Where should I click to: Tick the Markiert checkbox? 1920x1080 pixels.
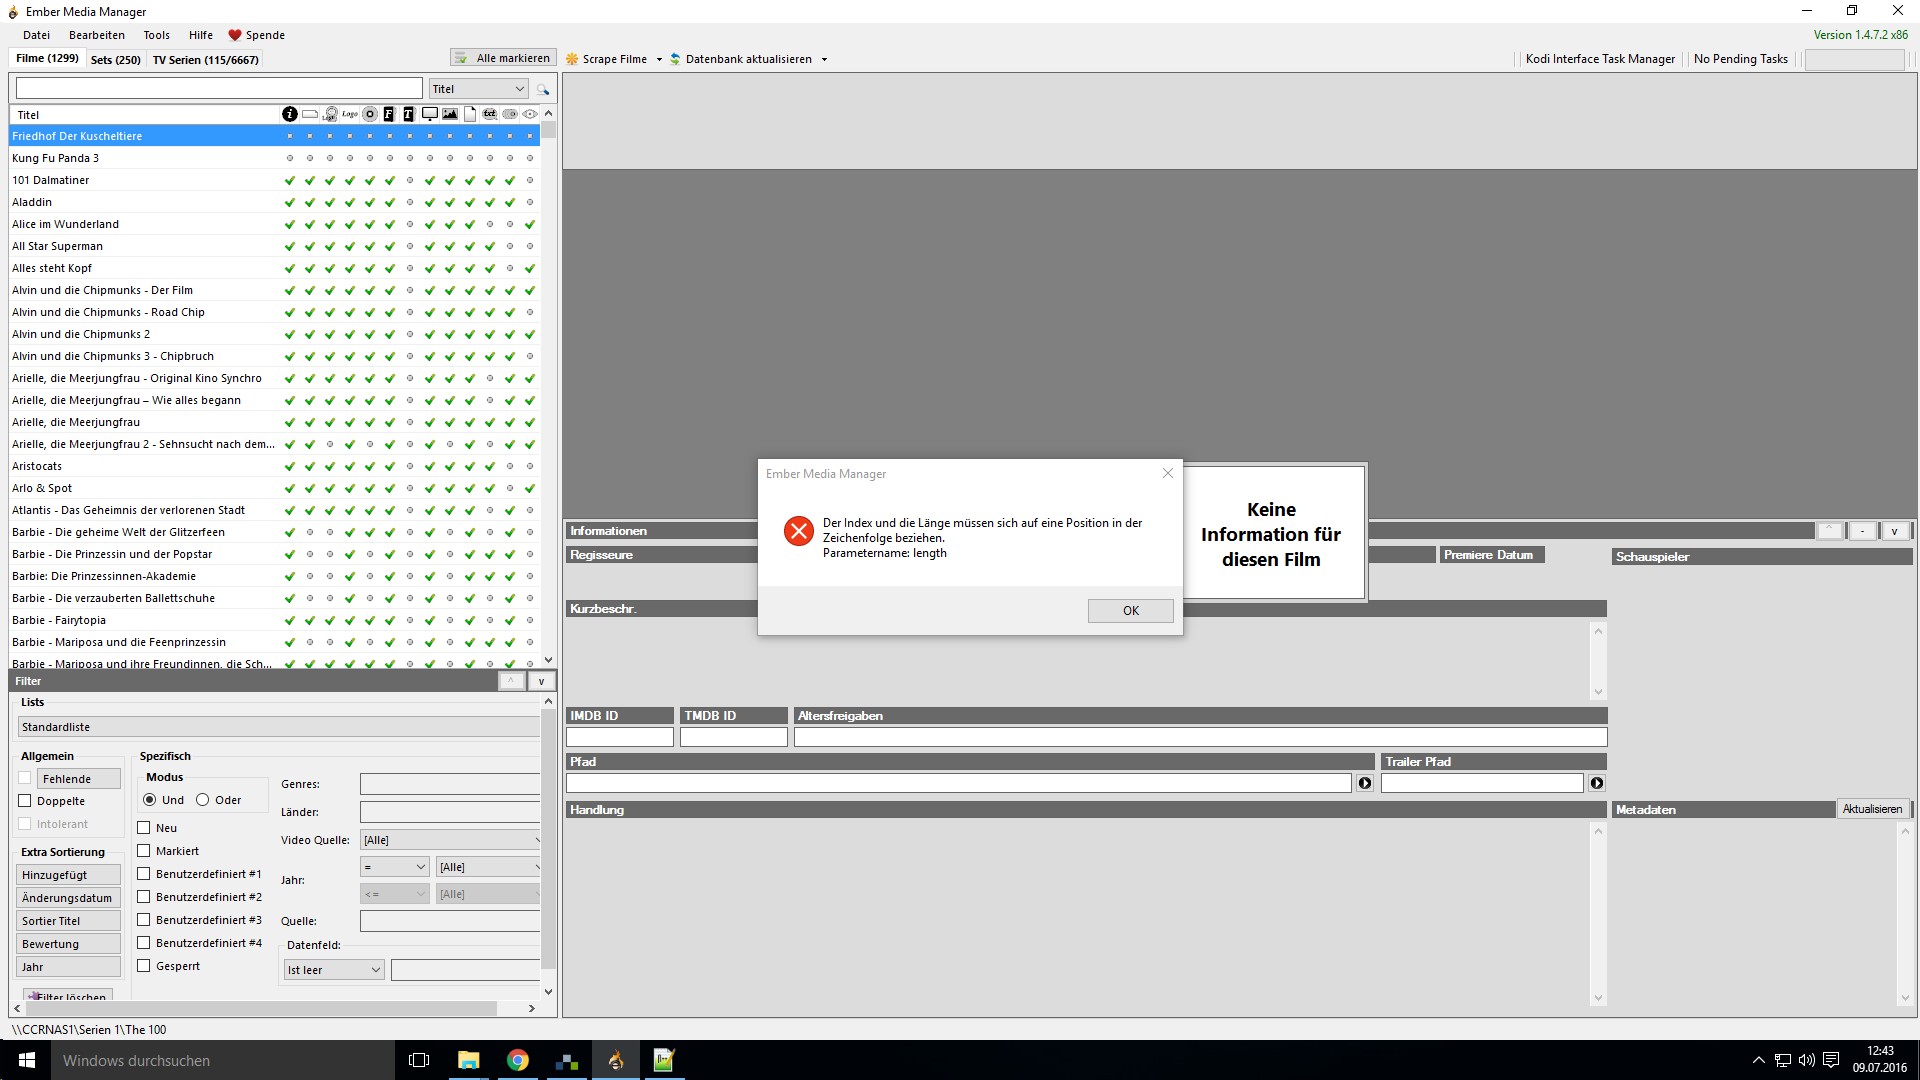coord(144,851)
